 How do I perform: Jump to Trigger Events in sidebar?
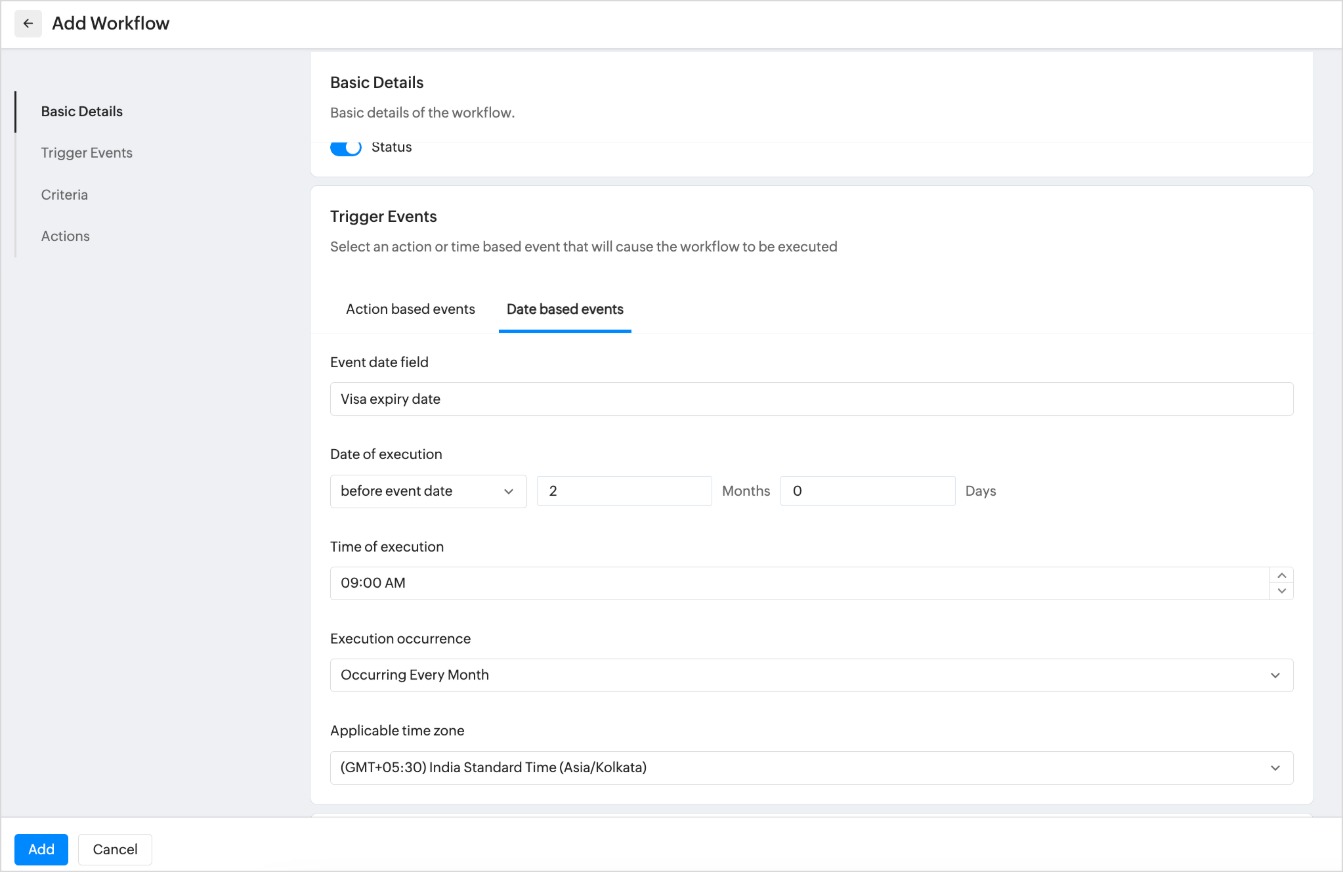coord(87,153)
